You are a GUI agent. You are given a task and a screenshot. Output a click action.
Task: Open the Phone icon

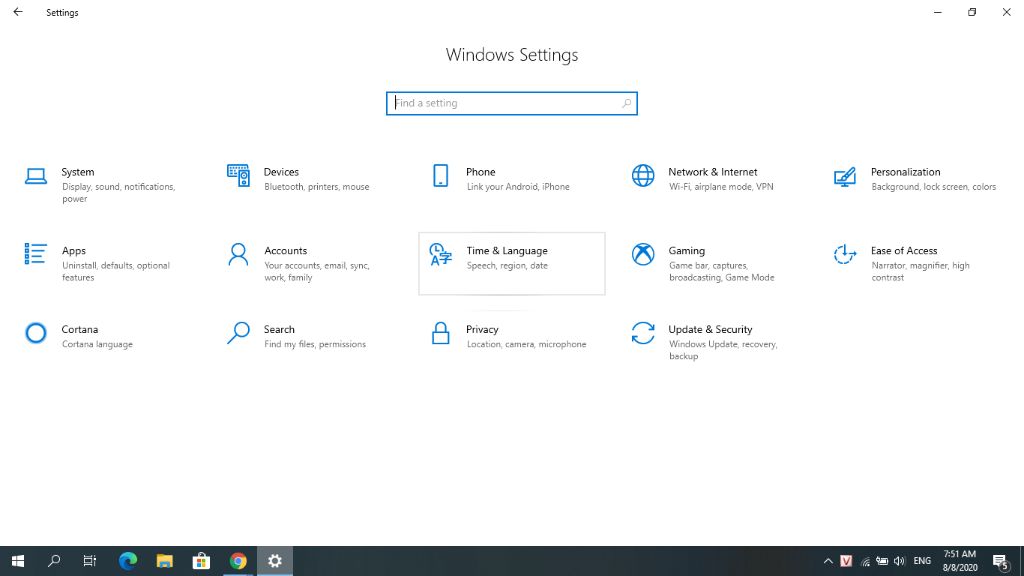(441, 176)
